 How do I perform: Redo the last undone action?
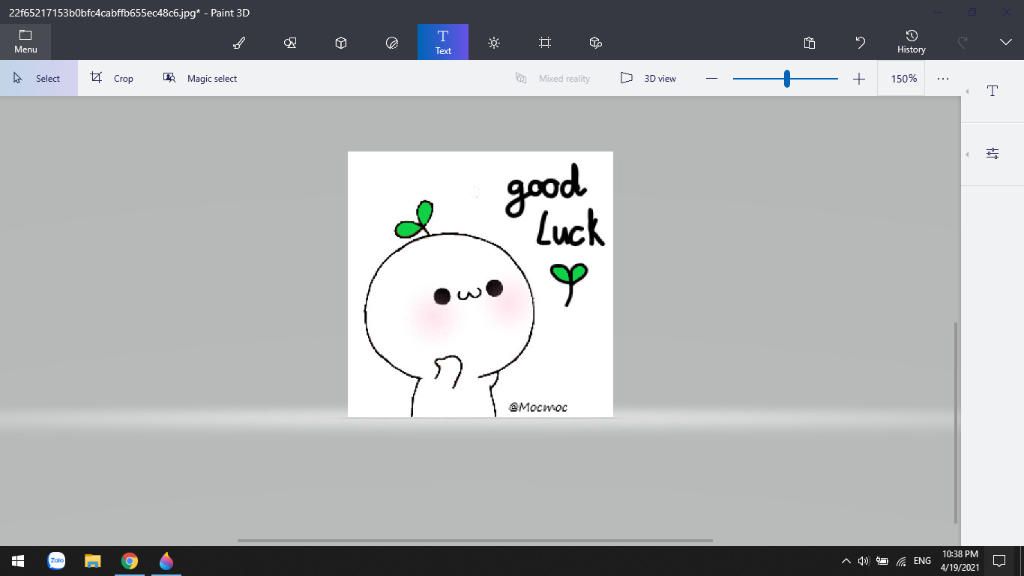pos(962,42)
